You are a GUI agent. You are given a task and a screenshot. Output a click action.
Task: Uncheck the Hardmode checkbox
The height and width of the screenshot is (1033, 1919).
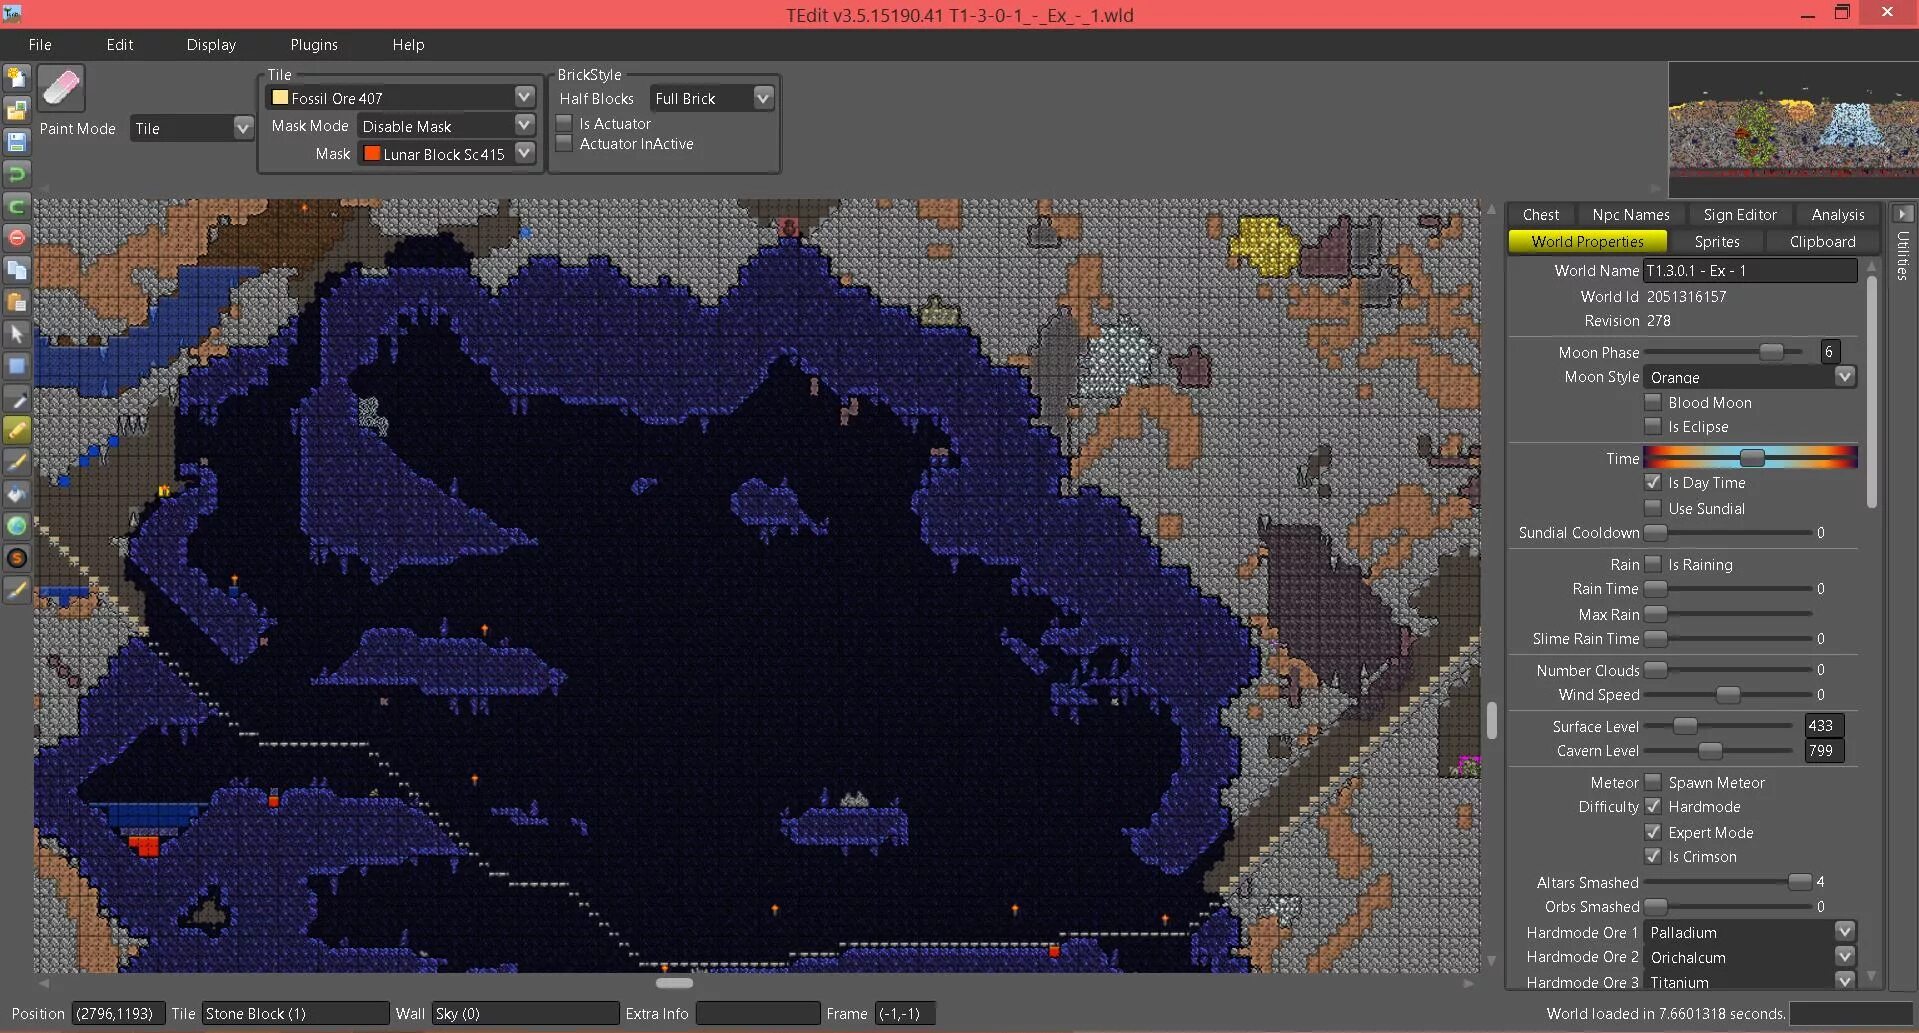pos(1653,806)
